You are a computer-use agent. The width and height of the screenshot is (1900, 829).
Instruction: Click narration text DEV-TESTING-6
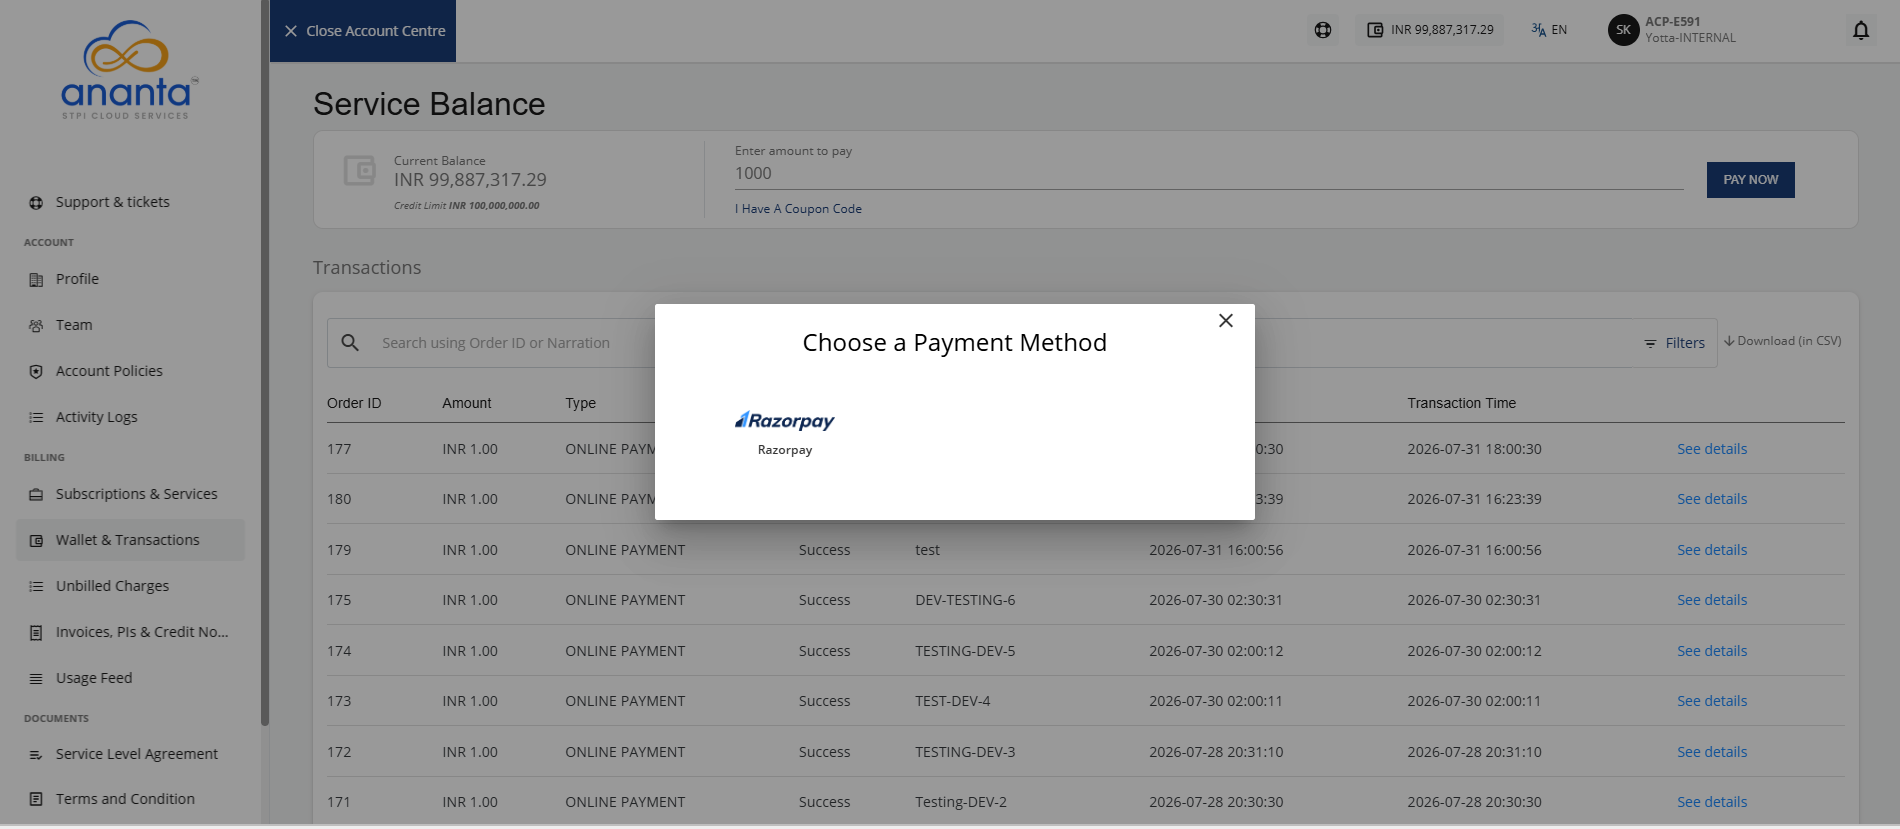coord(965,600)
